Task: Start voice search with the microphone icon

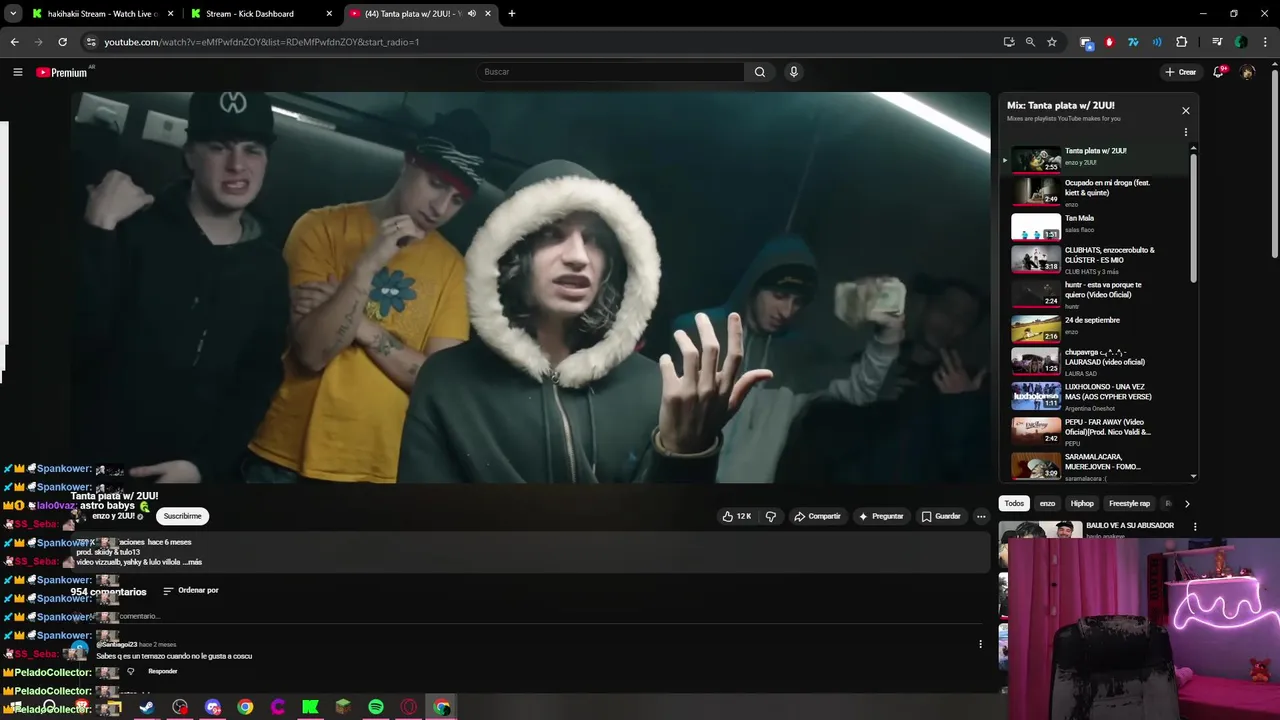Action: click(794, 72)
